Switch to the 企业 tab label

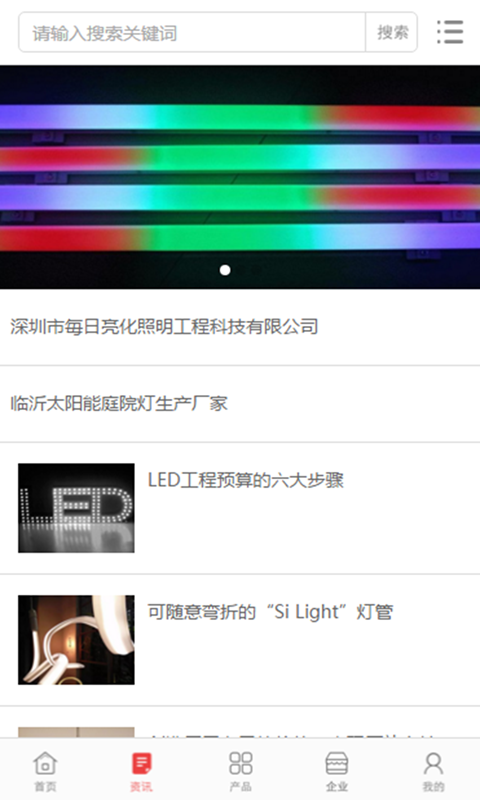[x=337, y=787]
